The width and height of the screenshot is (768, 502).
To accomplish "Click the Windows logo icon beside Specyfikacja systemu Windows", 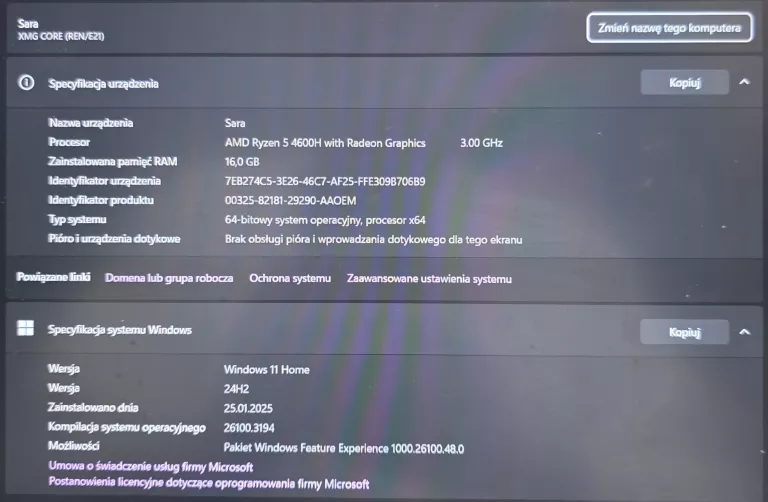I will pyautogui.click(x=25, y=328).
